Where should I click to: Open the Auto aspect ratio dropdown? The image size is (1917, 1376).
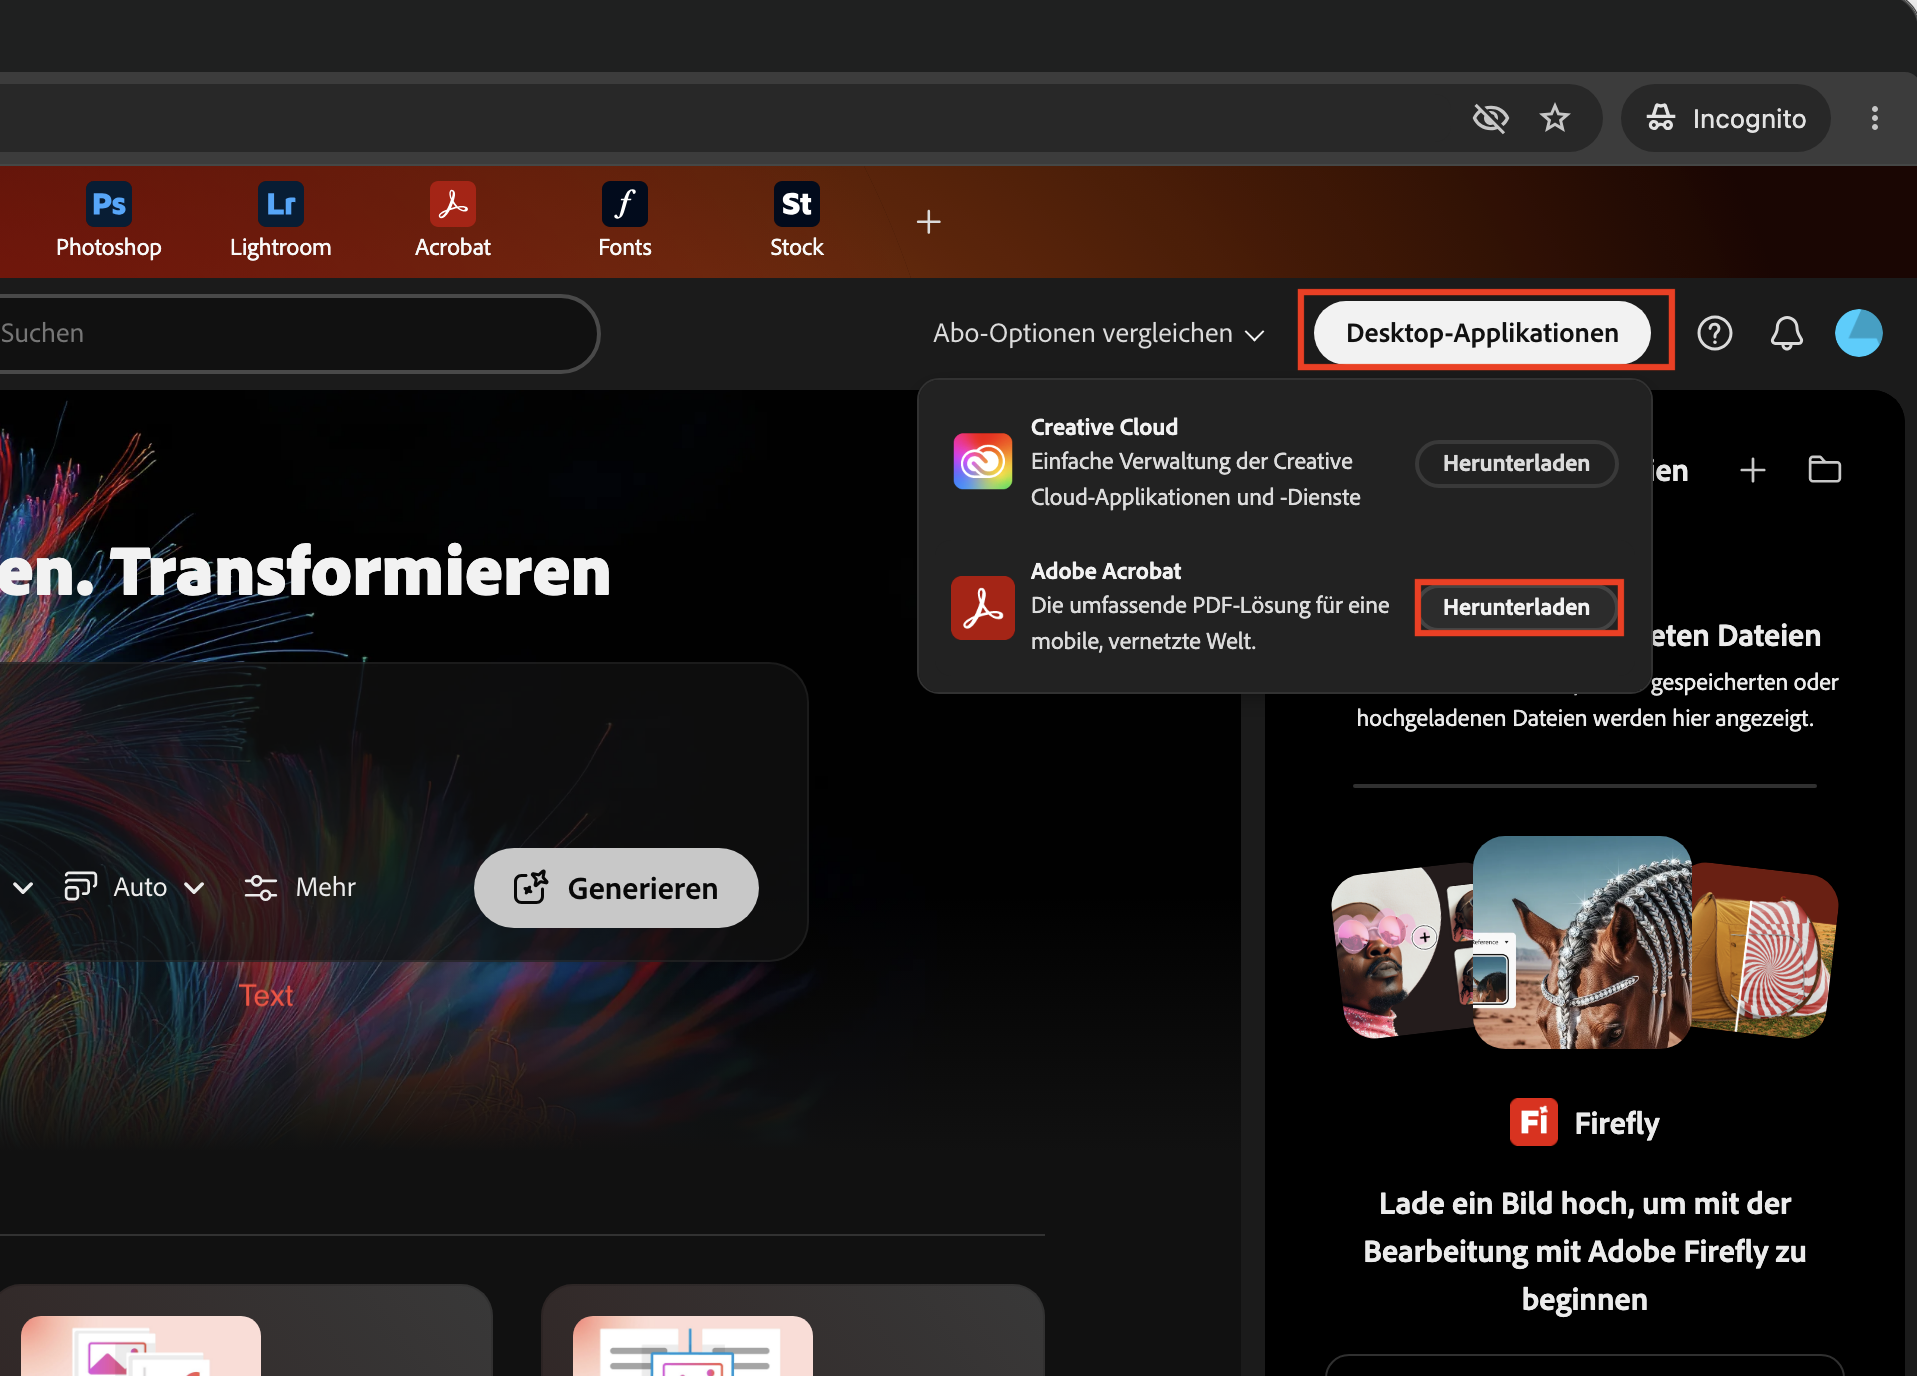click(135, 887)
